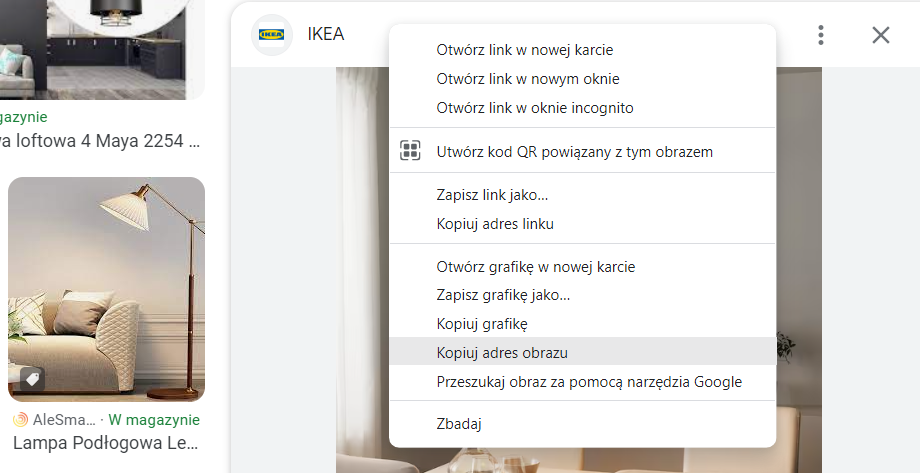Image resolution: width=920 pixels, height=473 pixels.
Task: Open the "Lampa Podłogowa Le..." product link
Action: point(106,443)
